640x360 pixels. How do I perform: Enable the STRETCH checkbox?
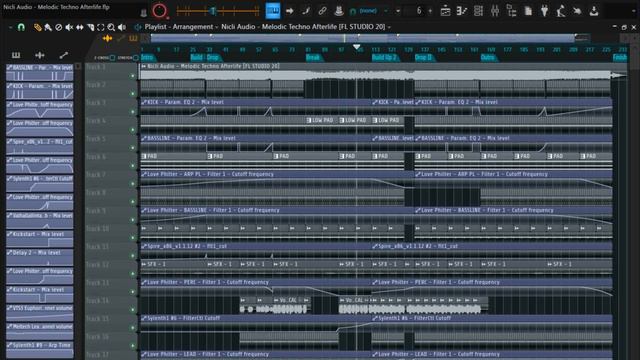pyautogui.click(x=135, y=58)
